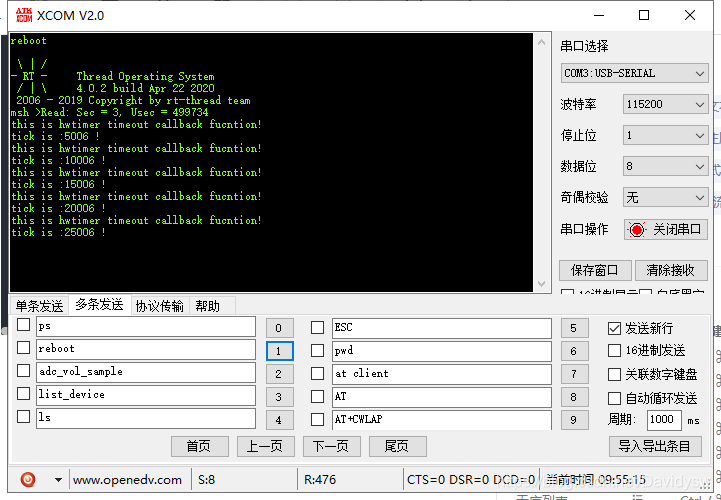
Task: Tick the checkbox beside reboot command
Action: click(23, 348)
